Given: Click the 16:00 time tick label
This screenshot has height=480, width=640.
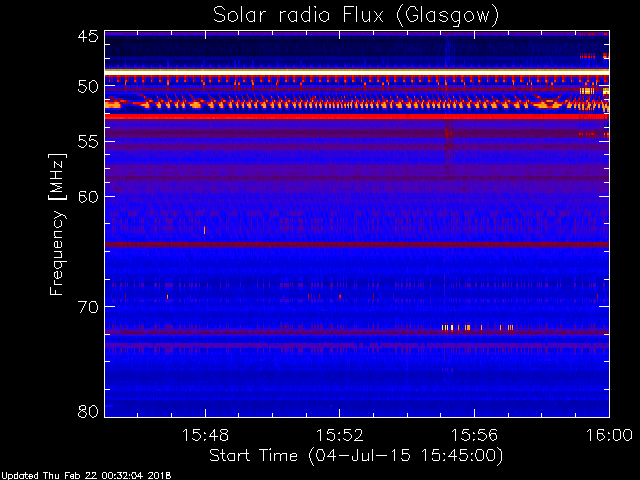Looking at the screenshot, I should [x=609, y=435].
